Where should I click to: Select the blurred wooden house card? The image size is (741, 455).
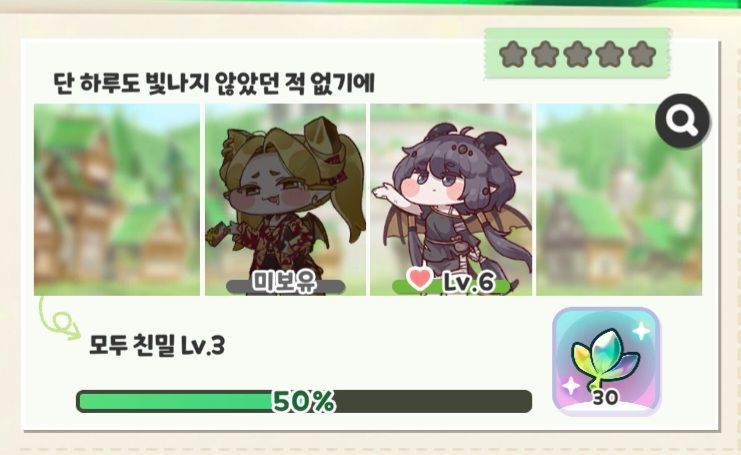(x=117, y=200)
